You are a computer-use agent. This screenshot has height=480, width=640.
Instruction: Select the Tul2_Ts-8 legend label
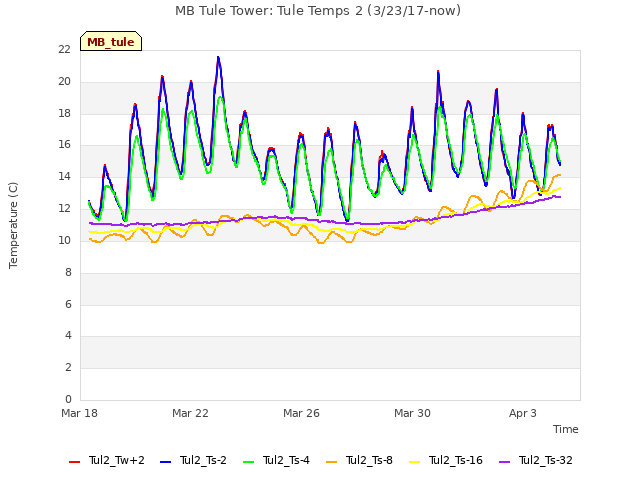369,460
